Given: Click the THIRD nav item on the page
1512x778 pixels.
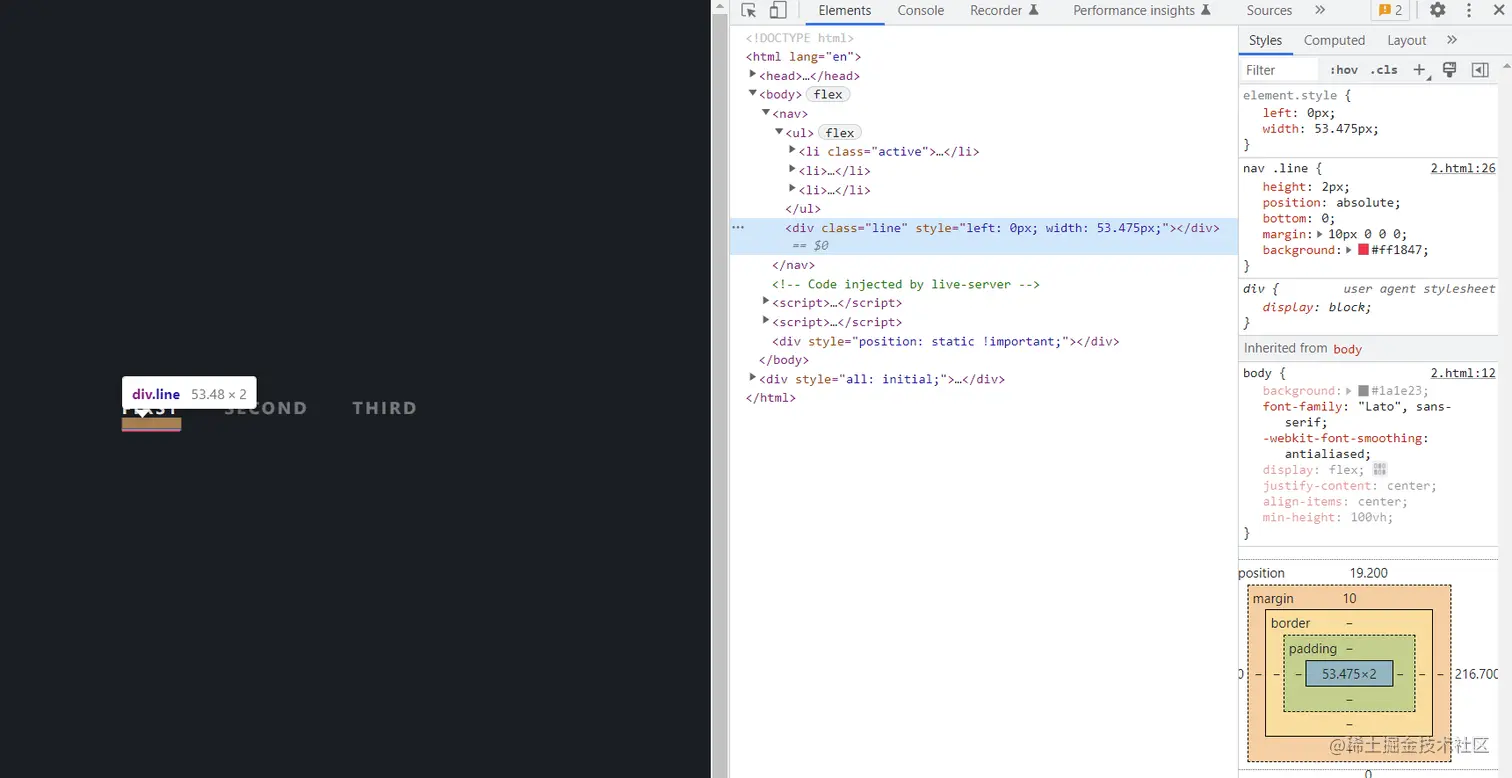Looking at the screenshot, I should pos(384,408).
